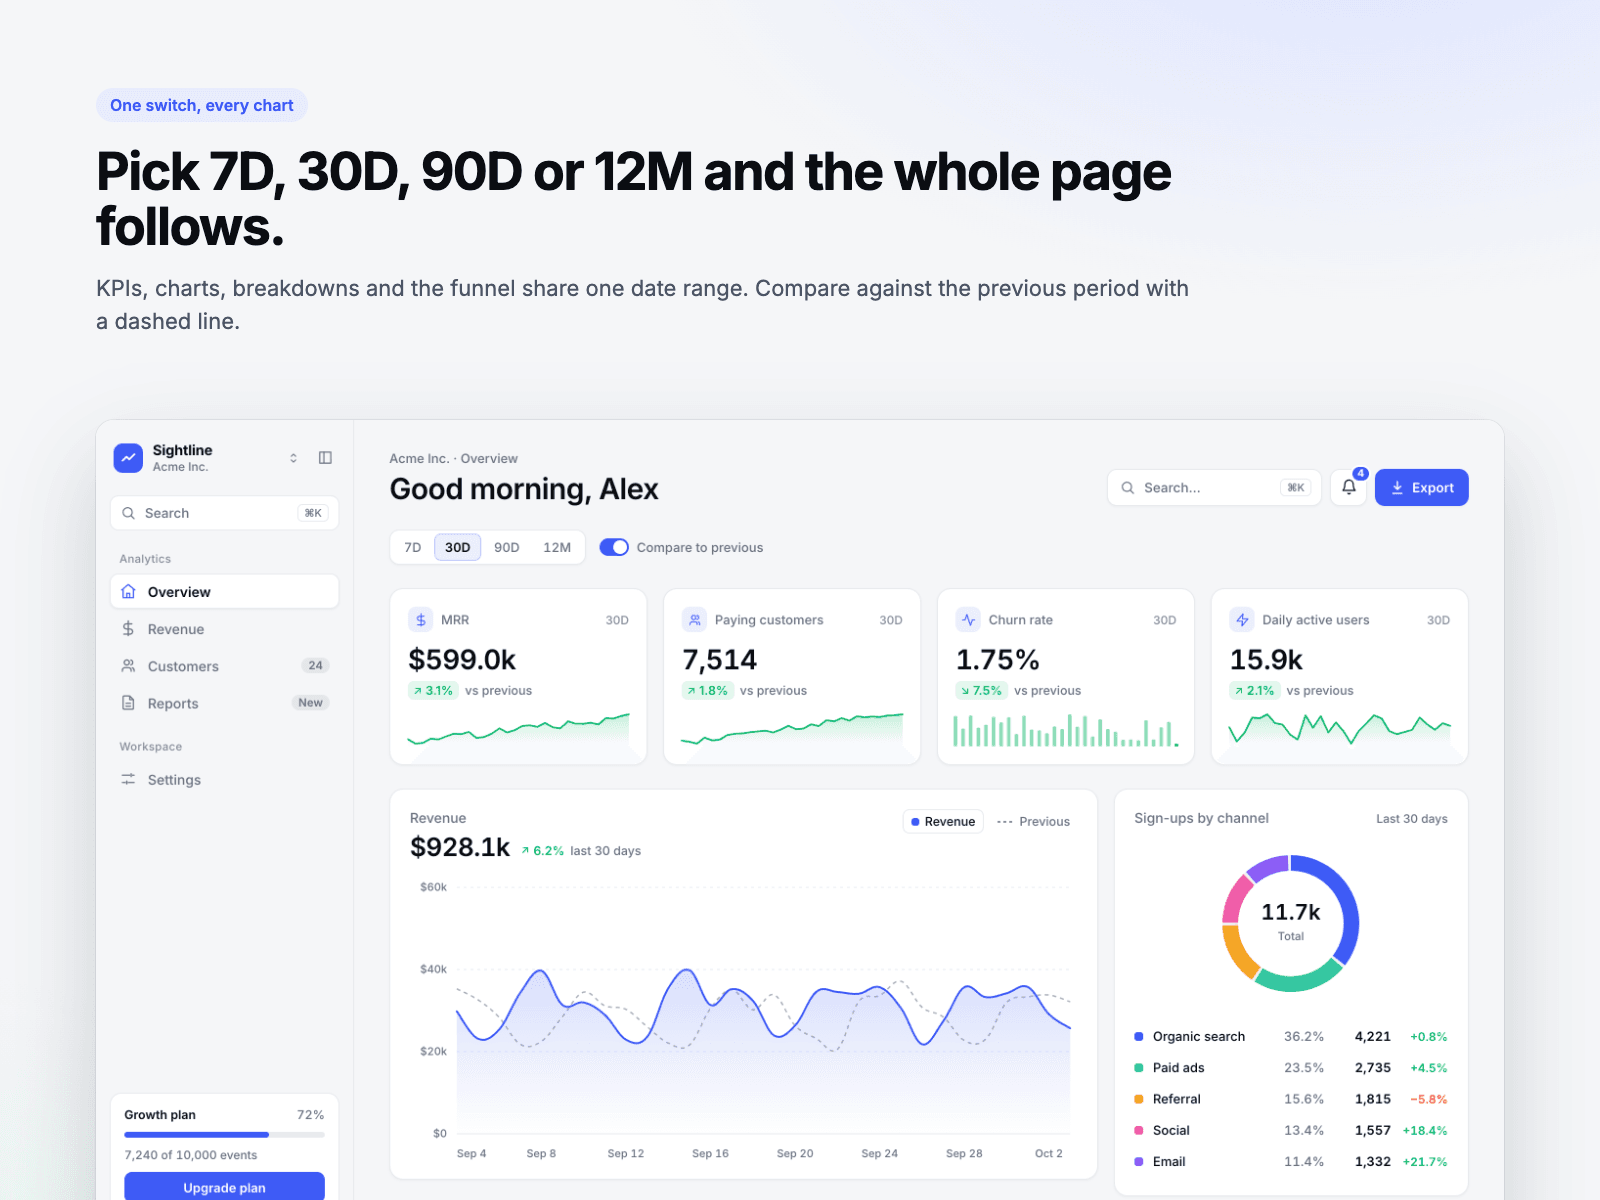Click the Paying customers card people icon
Image resolution: width=1600 pixels, height=1200 pixels.
[695, 620]
